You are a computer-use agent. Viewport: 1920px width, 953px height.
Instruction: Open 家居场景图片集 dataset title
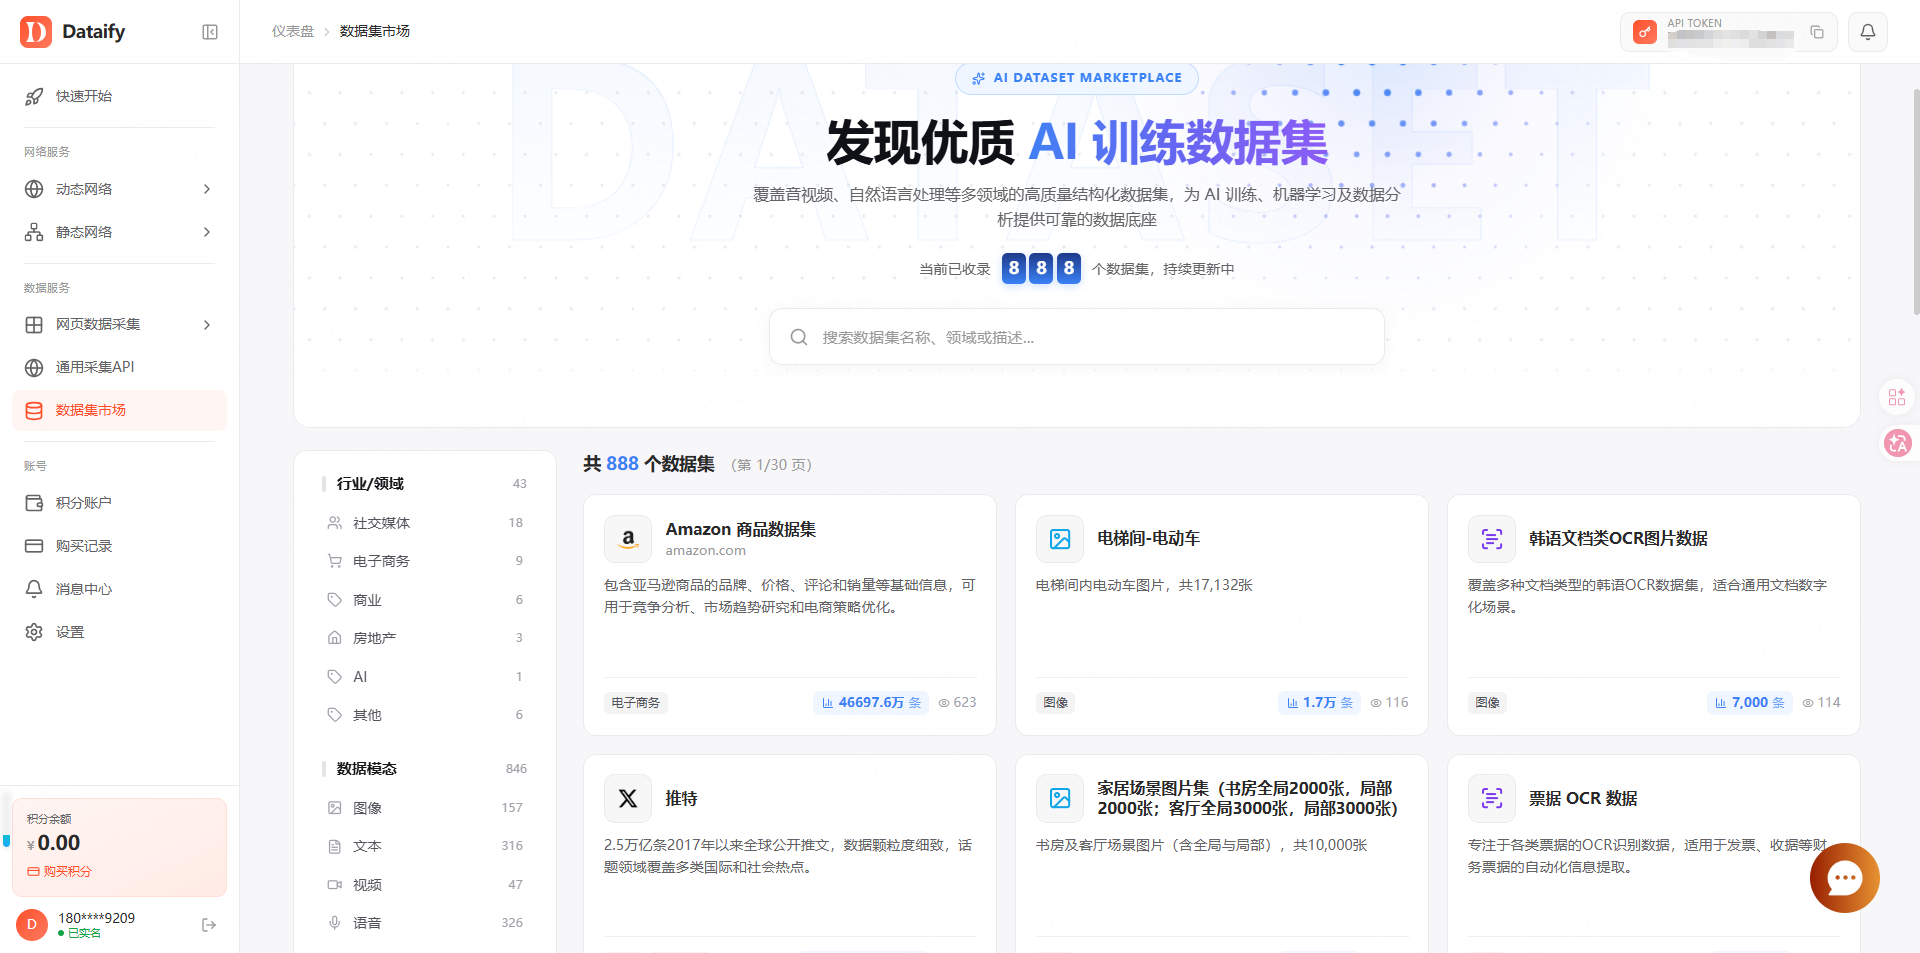pyautogui.click(x=1247, y=798)
